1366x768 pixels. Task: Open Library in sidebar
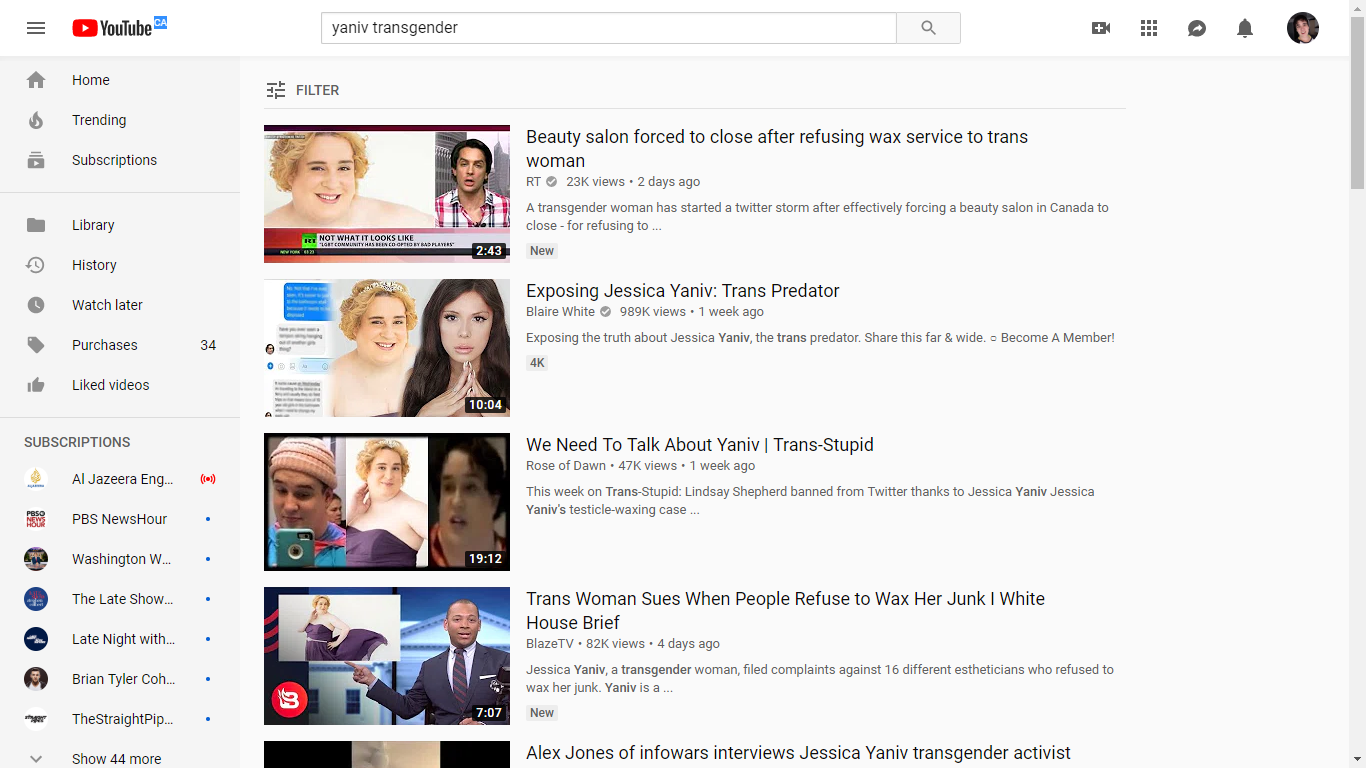click(x=120, y=225)
